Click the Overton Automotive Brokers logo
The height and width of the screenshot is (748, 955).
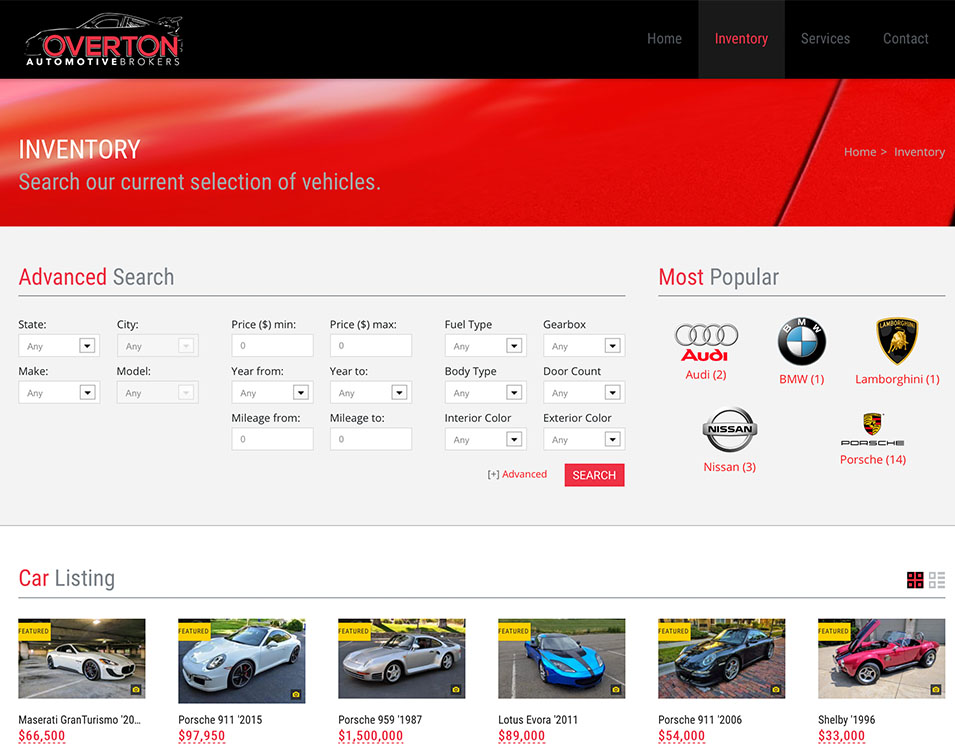tap(104, 40)
